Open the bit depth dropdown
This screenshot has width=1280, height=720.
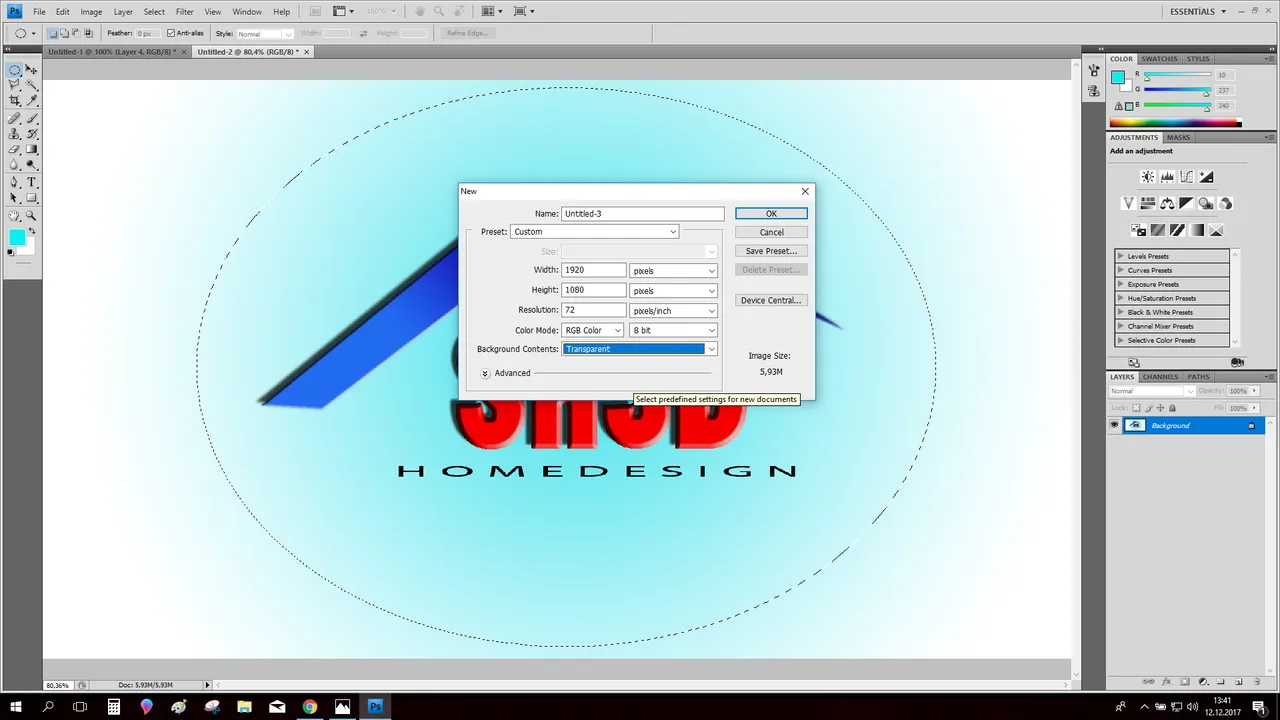tap(674, 330)
